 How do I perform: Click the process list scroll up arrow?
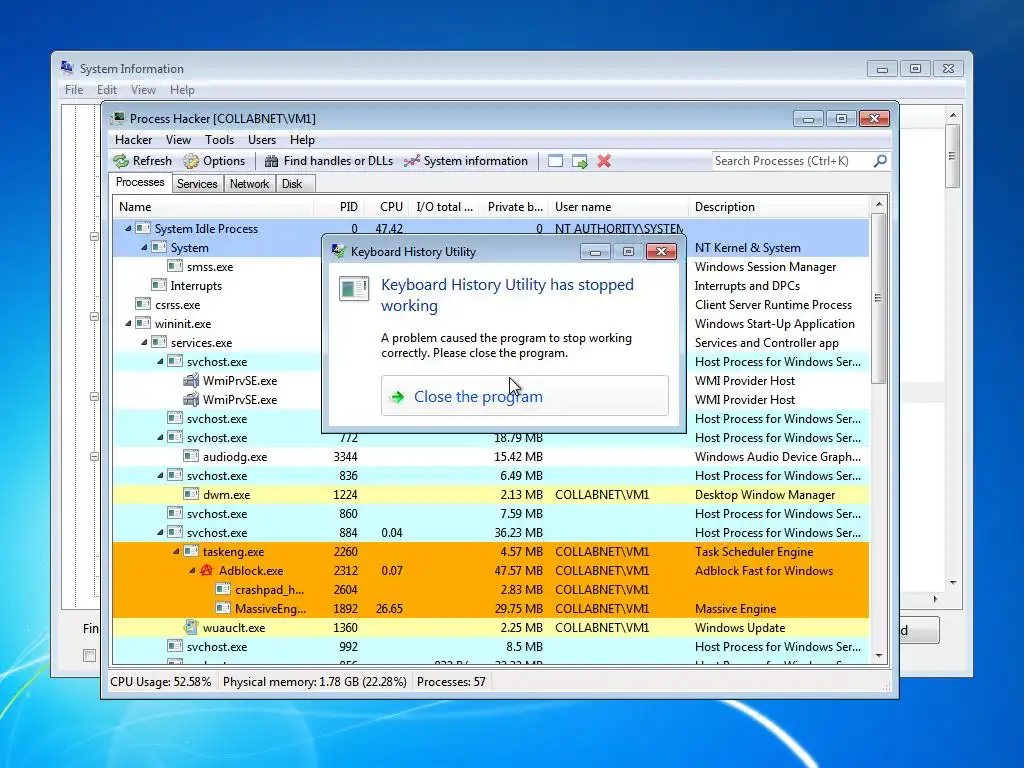click(878, 204)
